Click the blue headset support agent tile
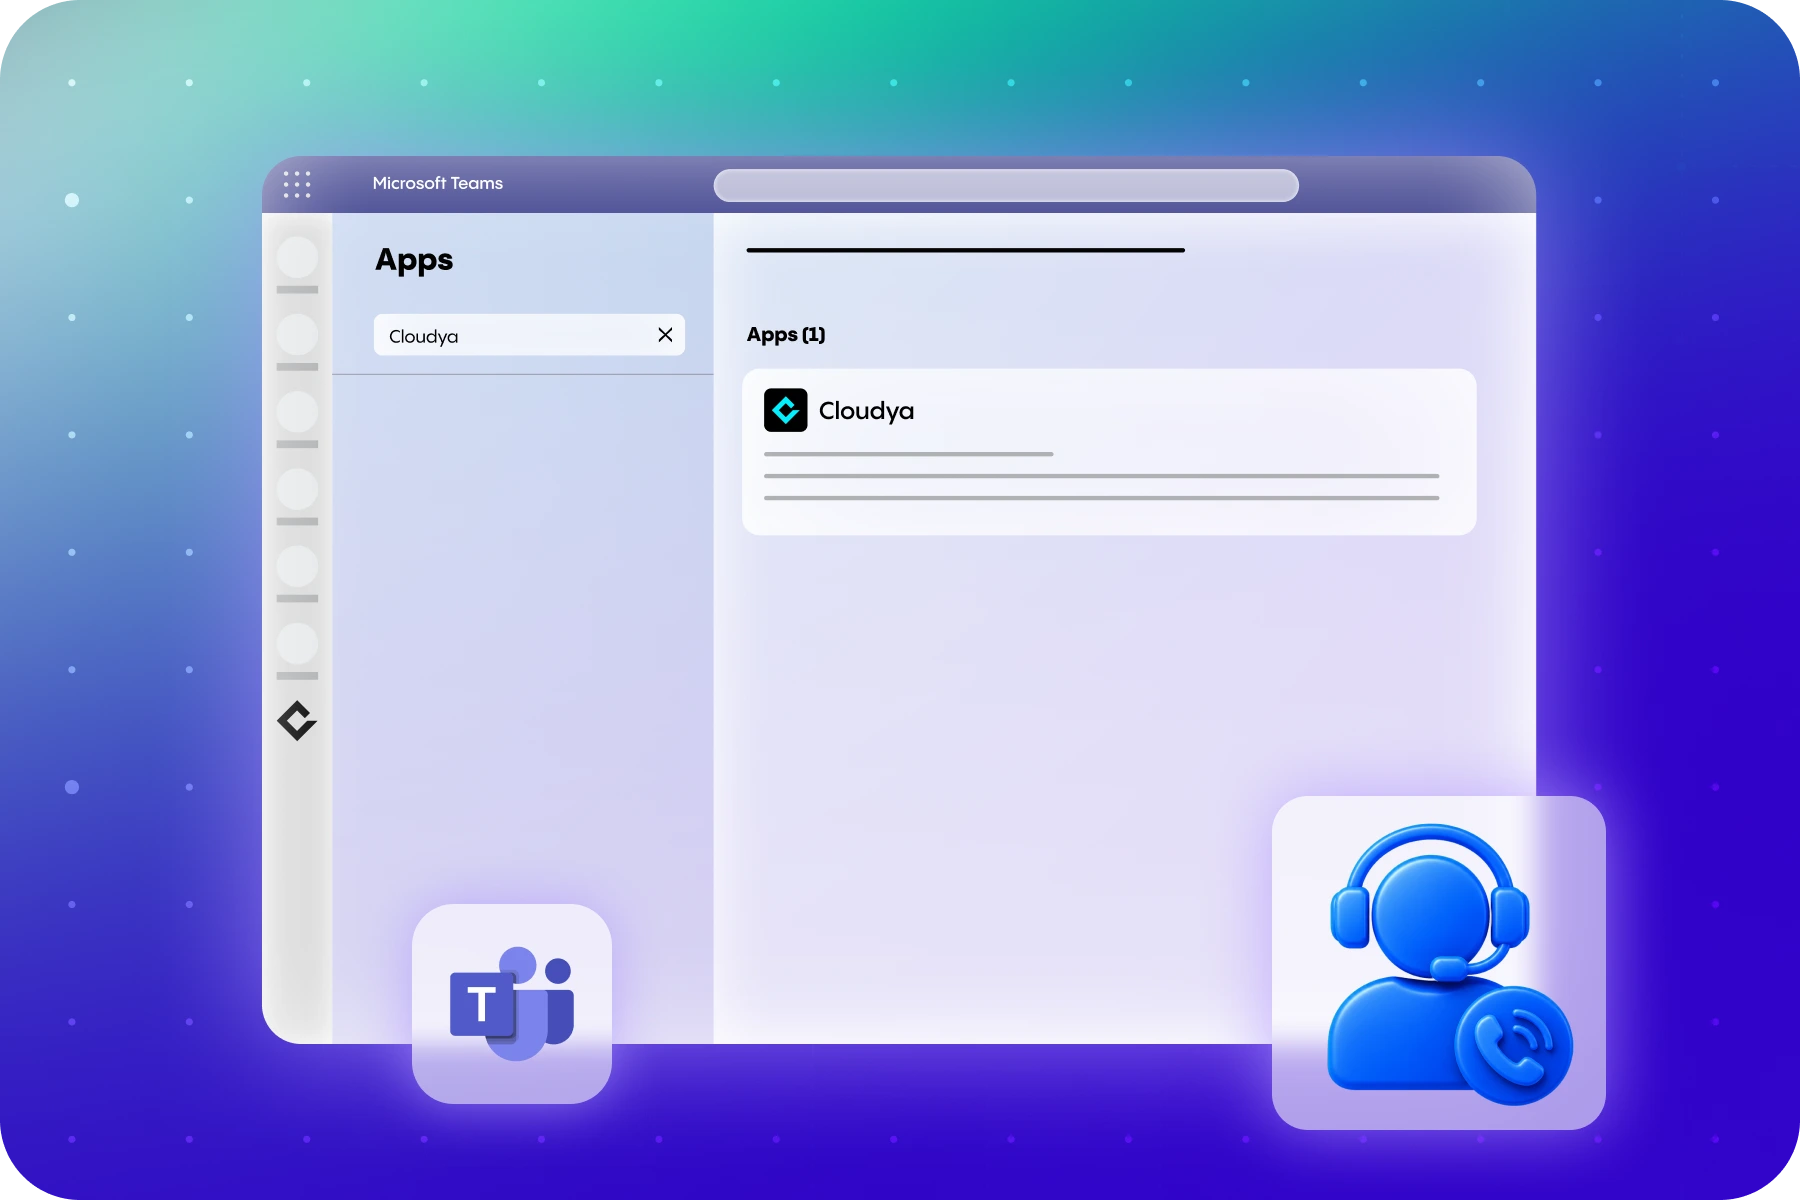The height and width of the screenshot is (1200, 1800). 1439,963
